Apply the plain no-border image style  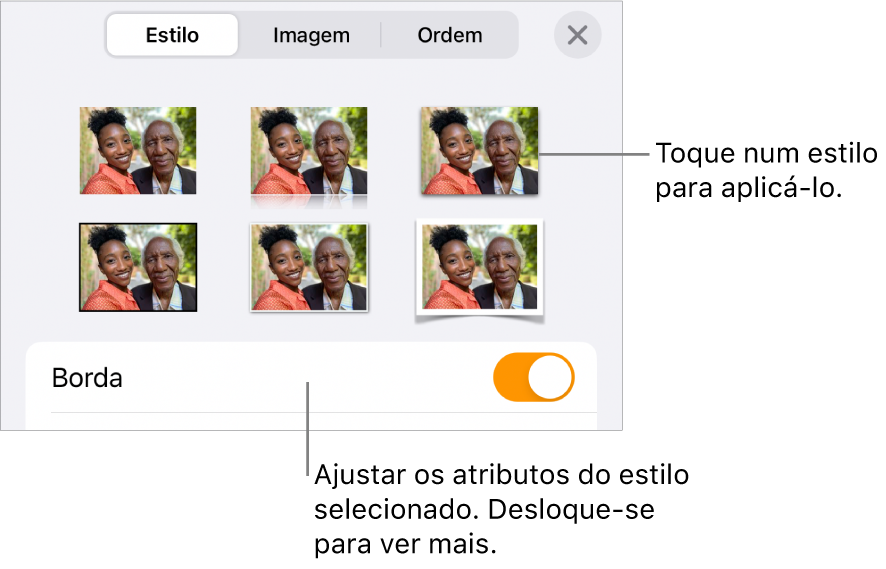pos(138,150)
